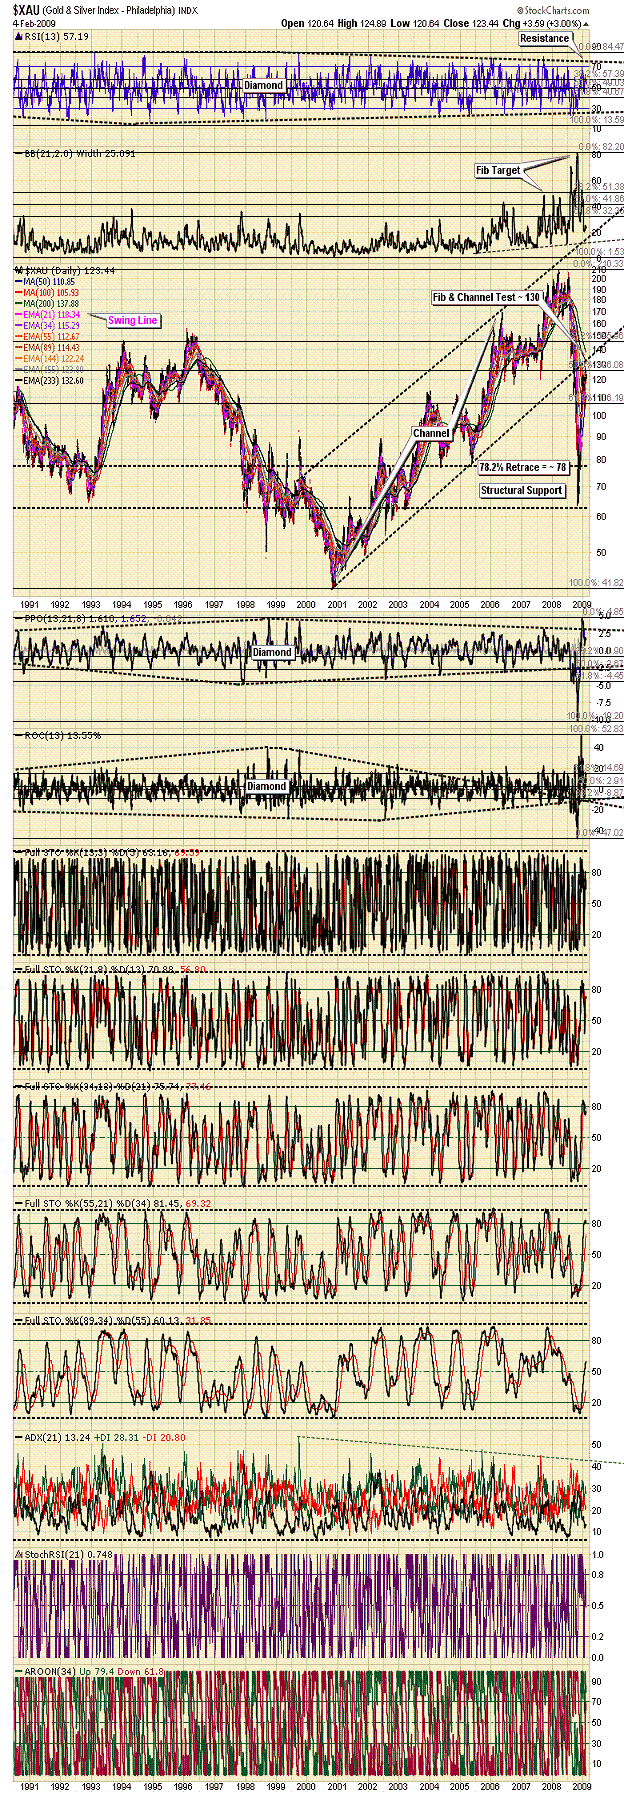Viewport: 624px width, 1793px height.
Task: Select the Resistance annotation label
Action: point(544,38)
